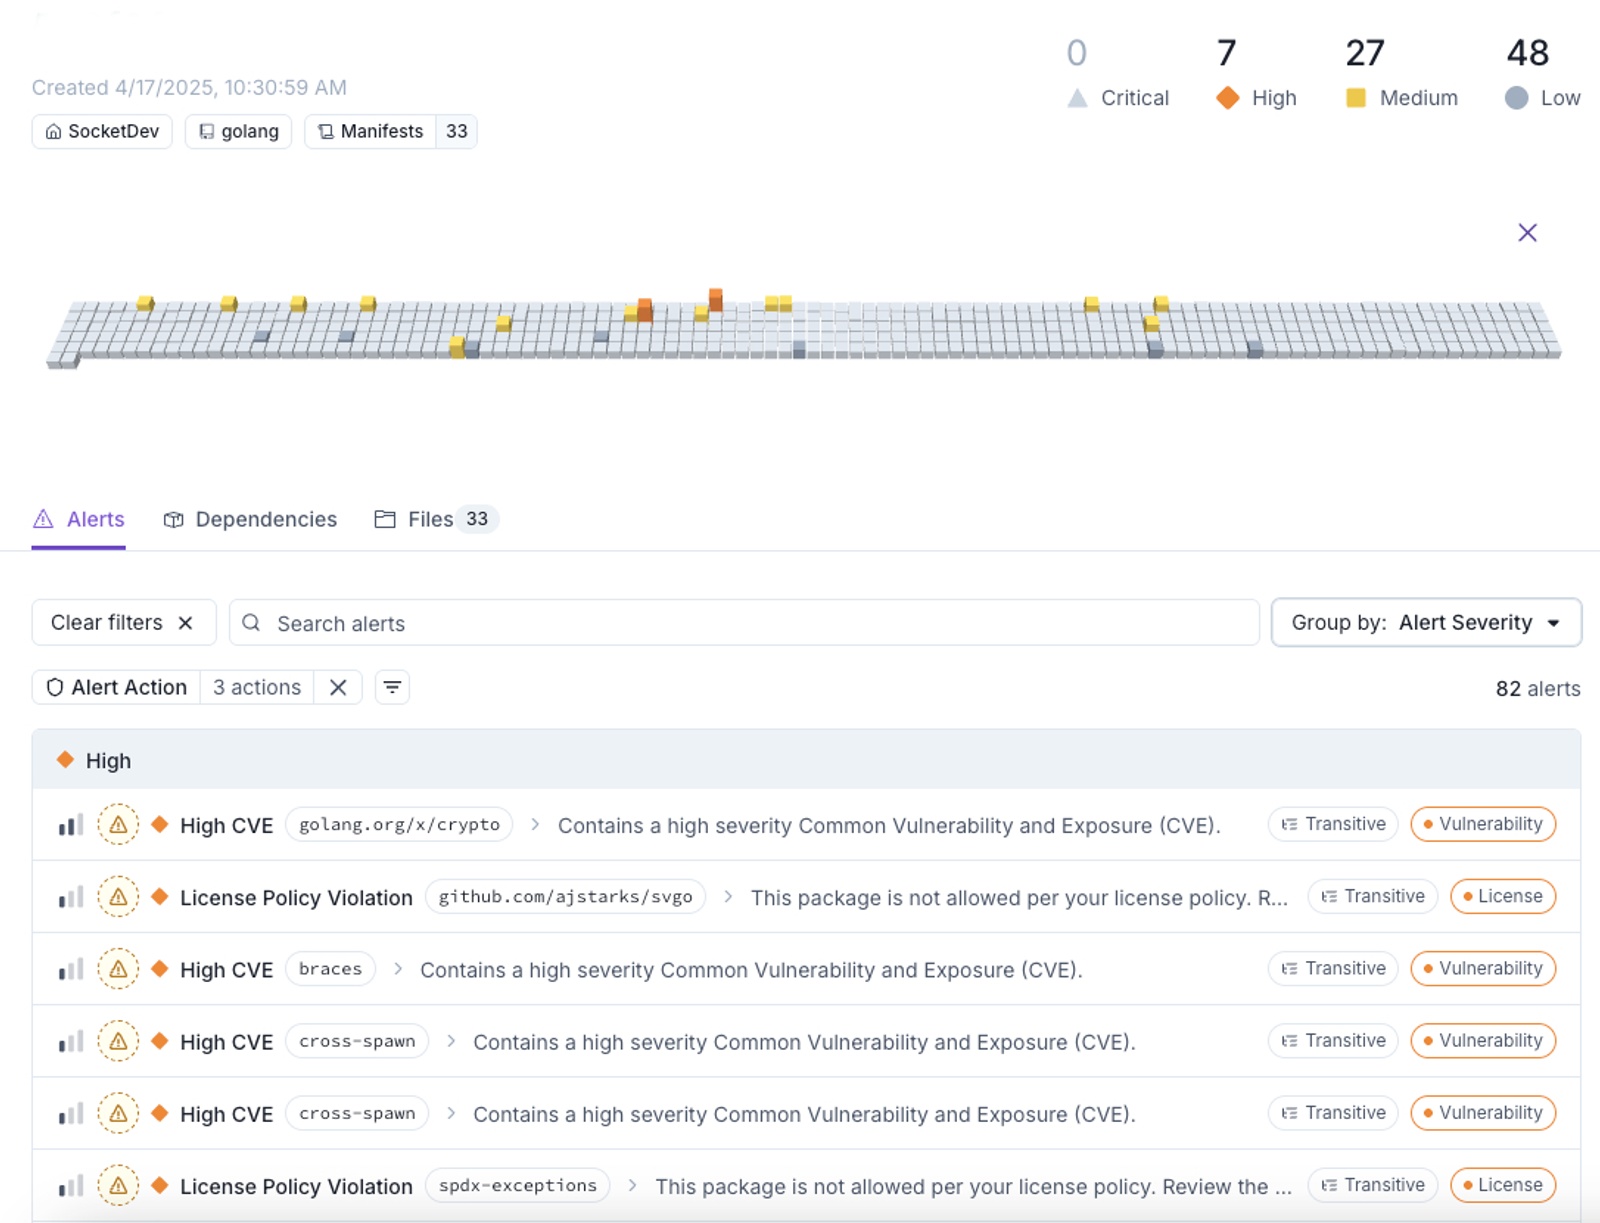This screenshot has width=1600, height=1223.
Task: Filter by Medium severity count
Action: coord(1401,73)
